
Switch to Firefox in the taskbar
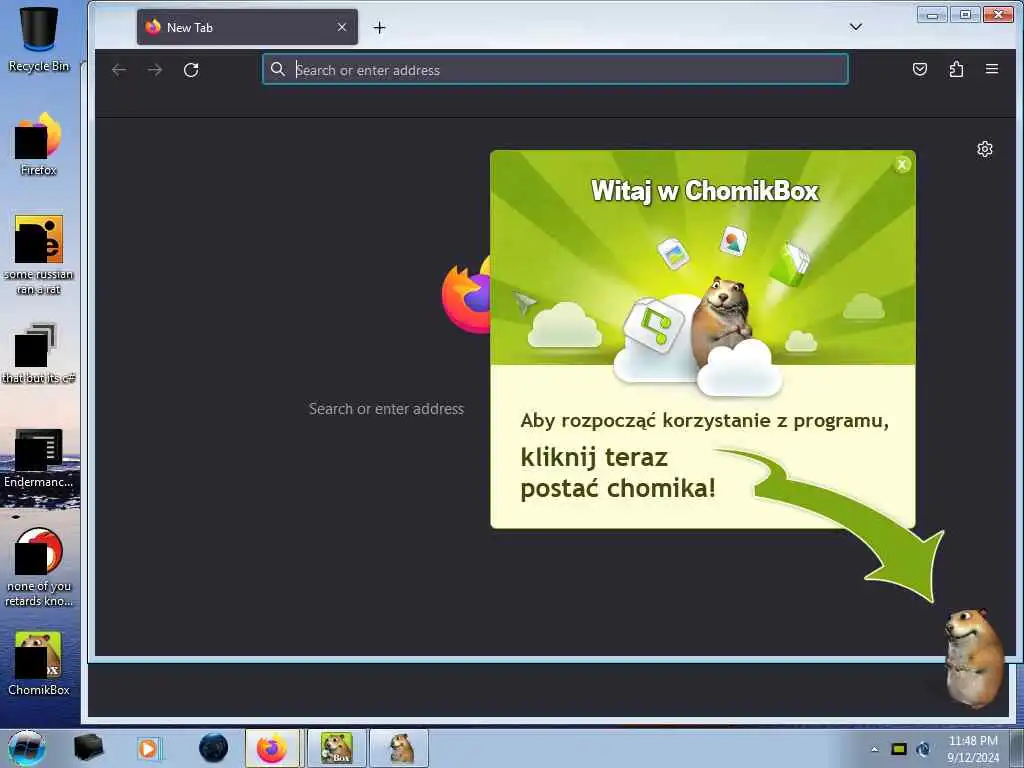(x=272, y=748)
